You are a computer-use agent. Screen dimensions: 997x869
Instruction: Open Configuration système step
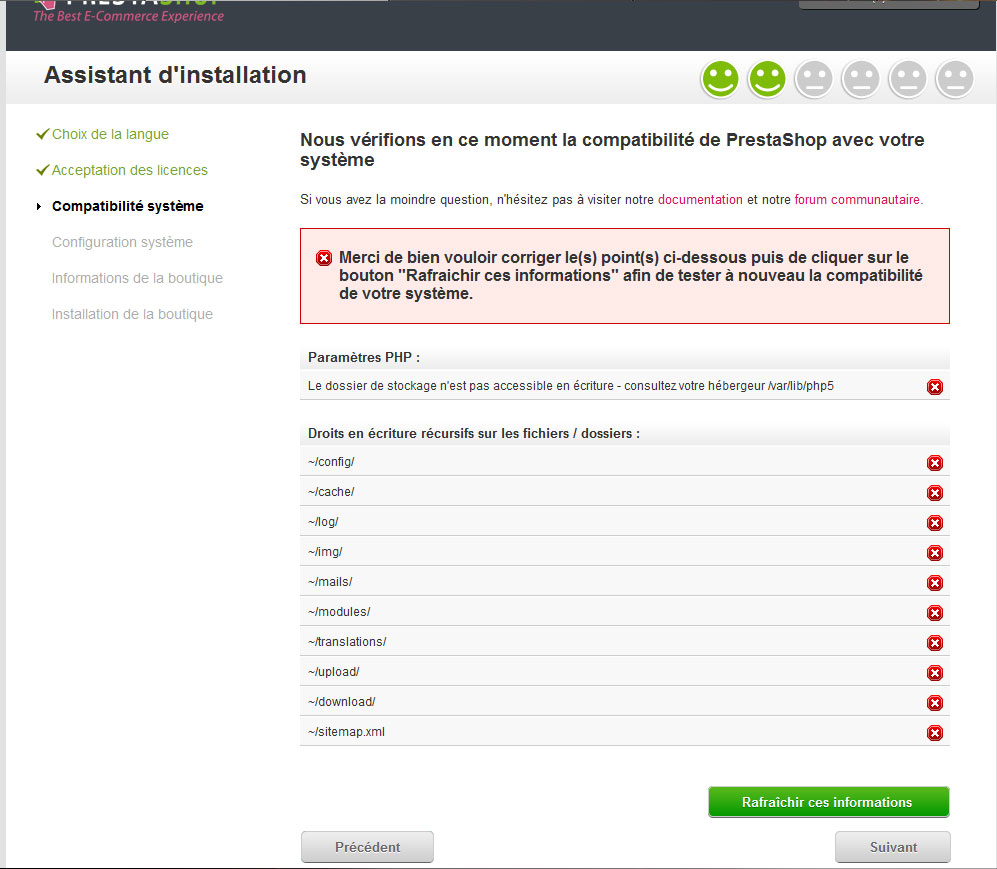pyautogui.click(x=122, y=242)
